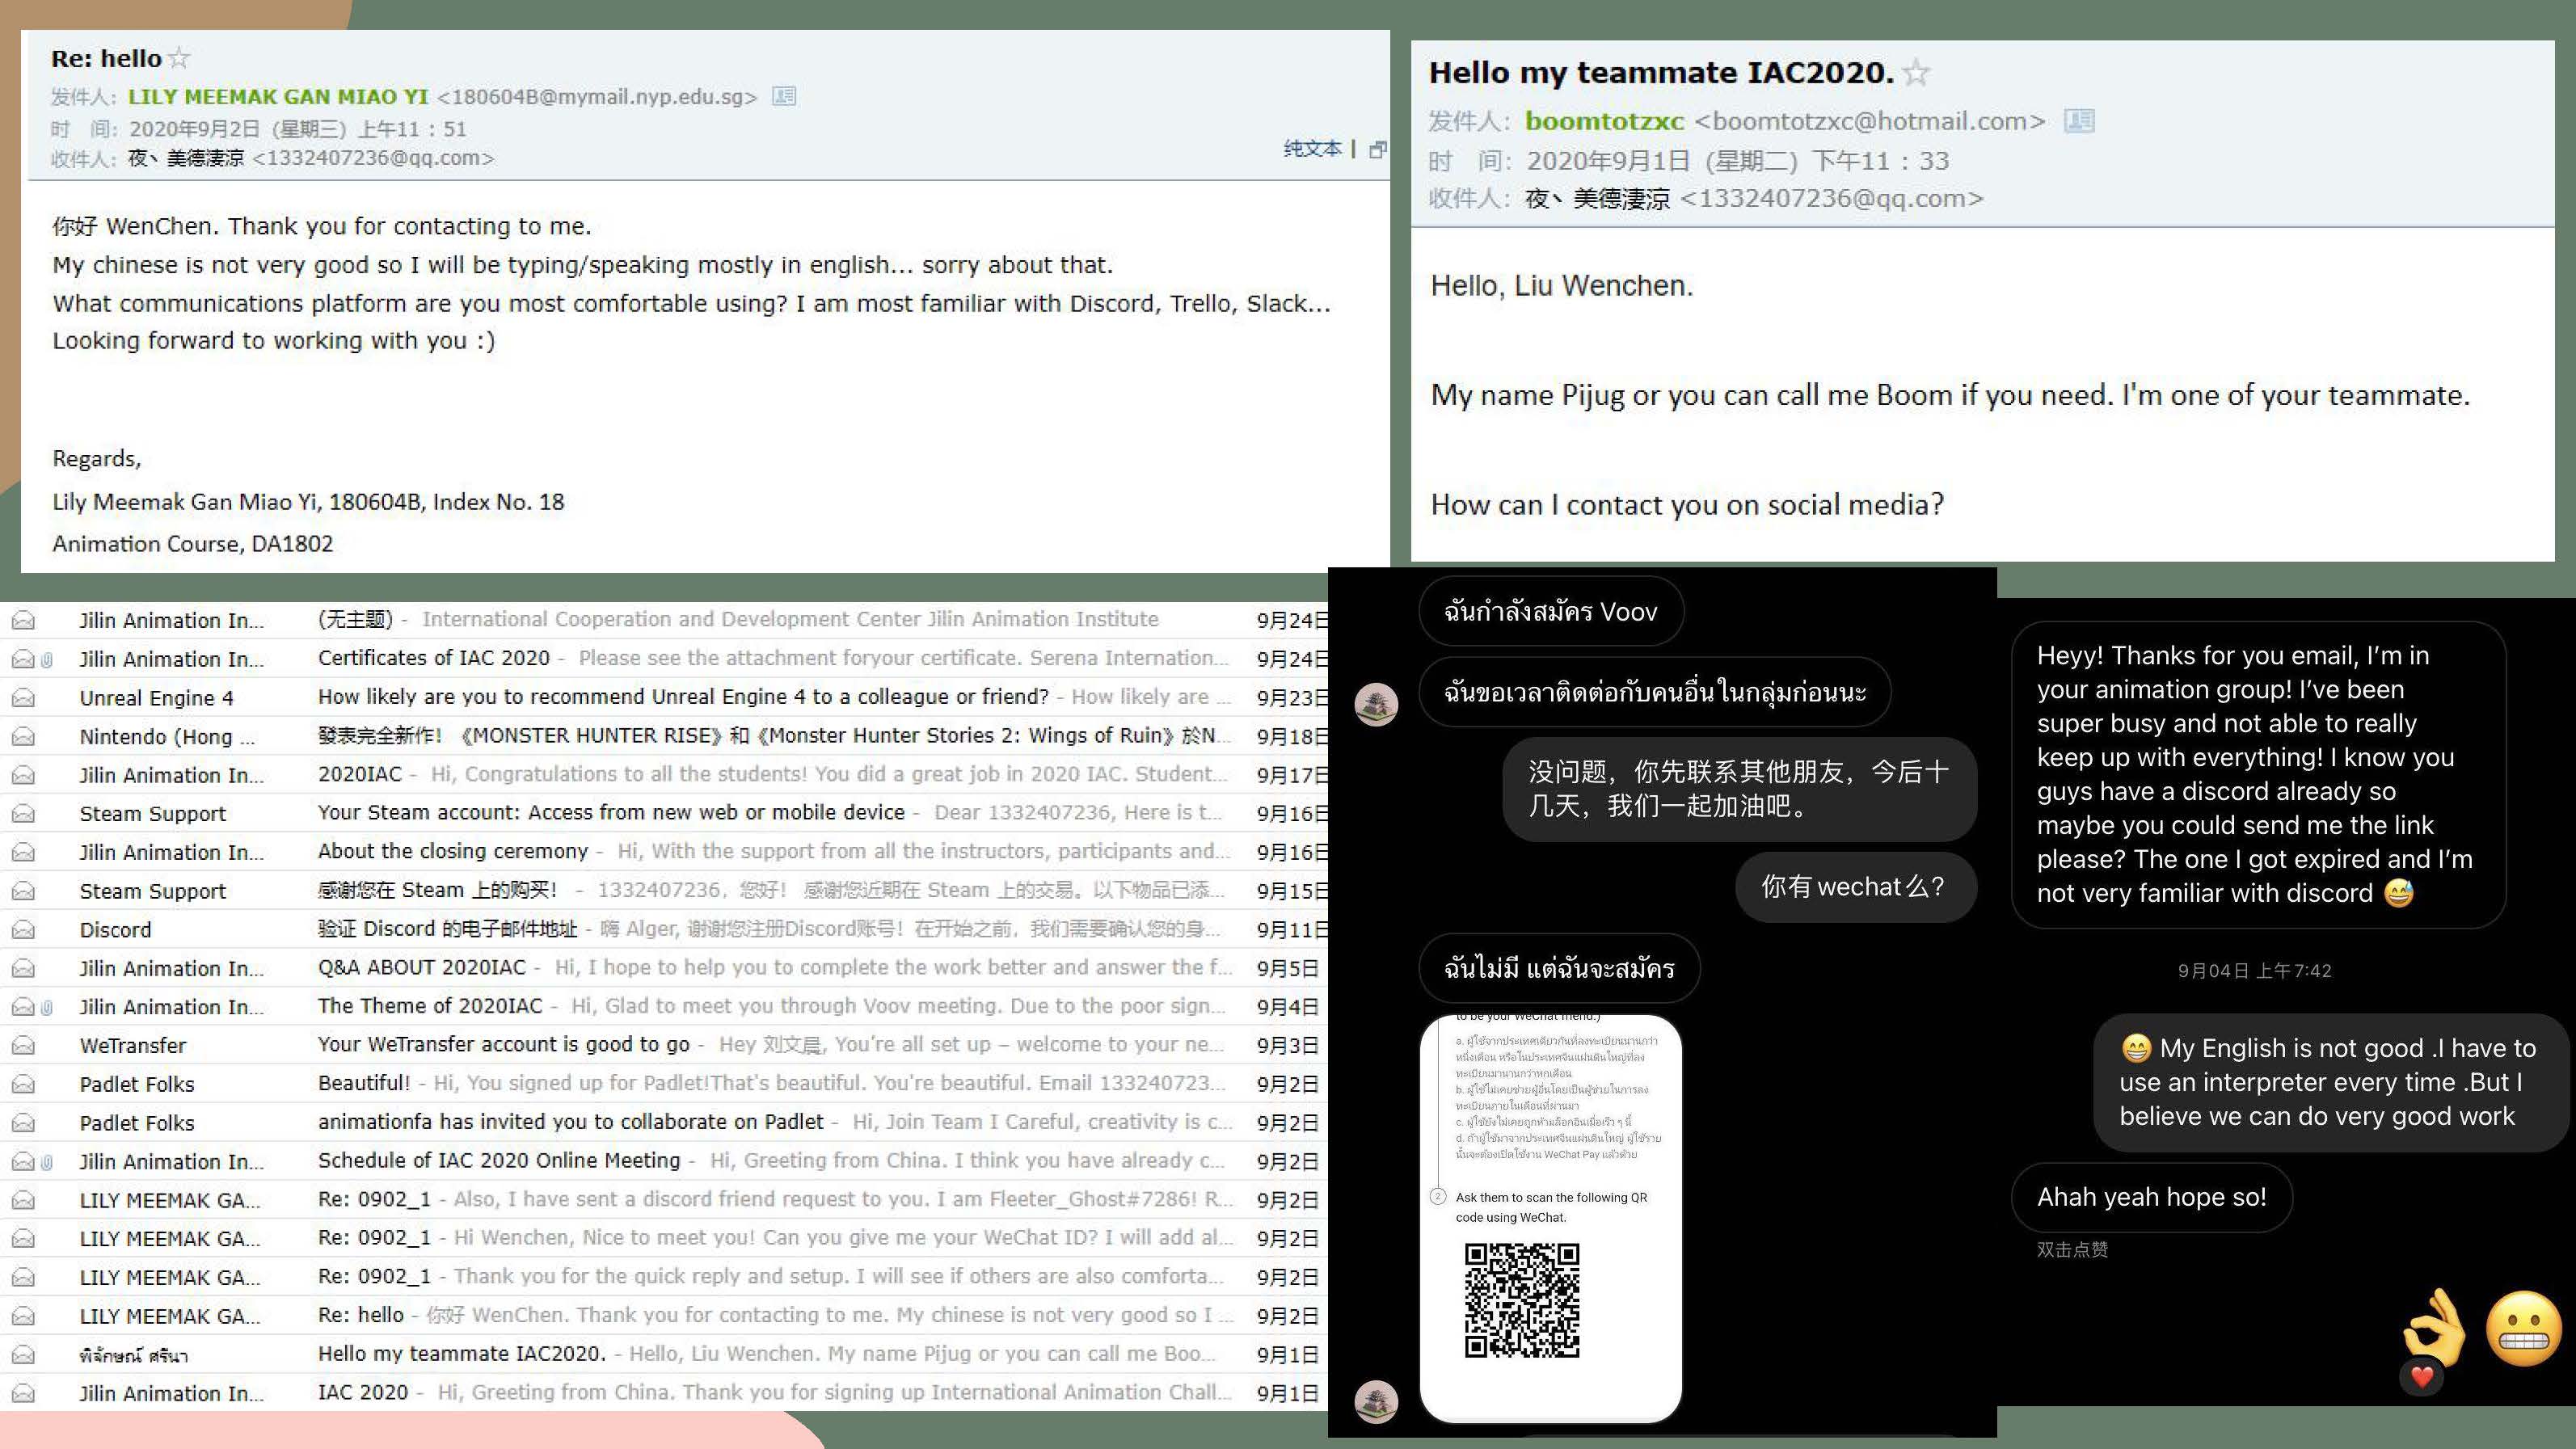
Task: Open the Unreal Engine 4 "How likely are you" email
Action: tap(683, 697)
